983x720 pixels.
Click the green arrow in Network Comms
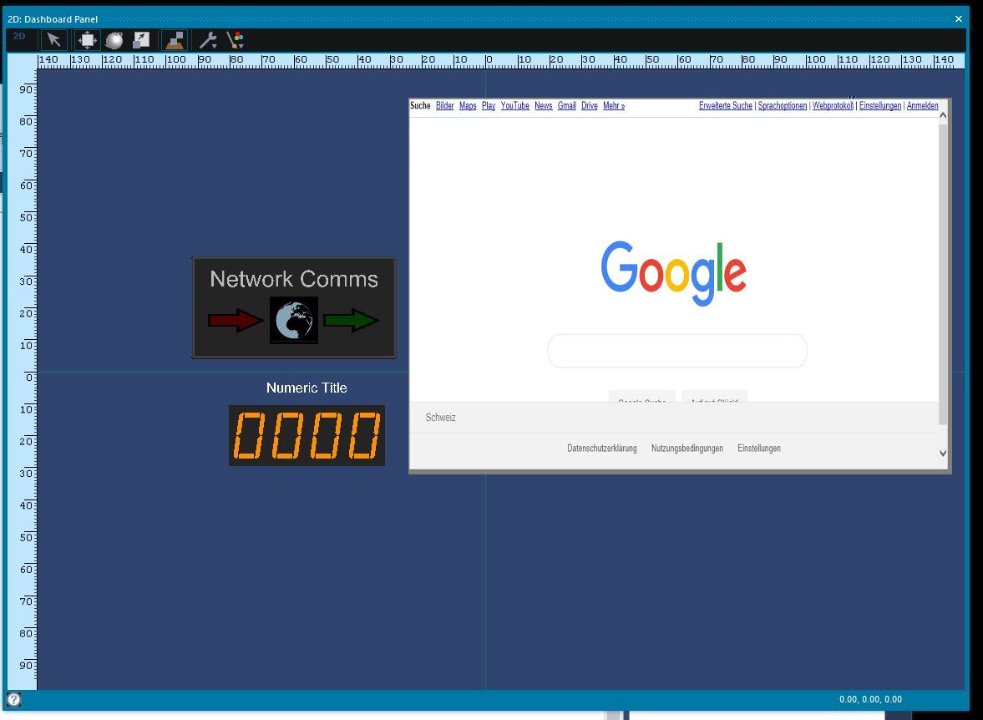point(351,320)
